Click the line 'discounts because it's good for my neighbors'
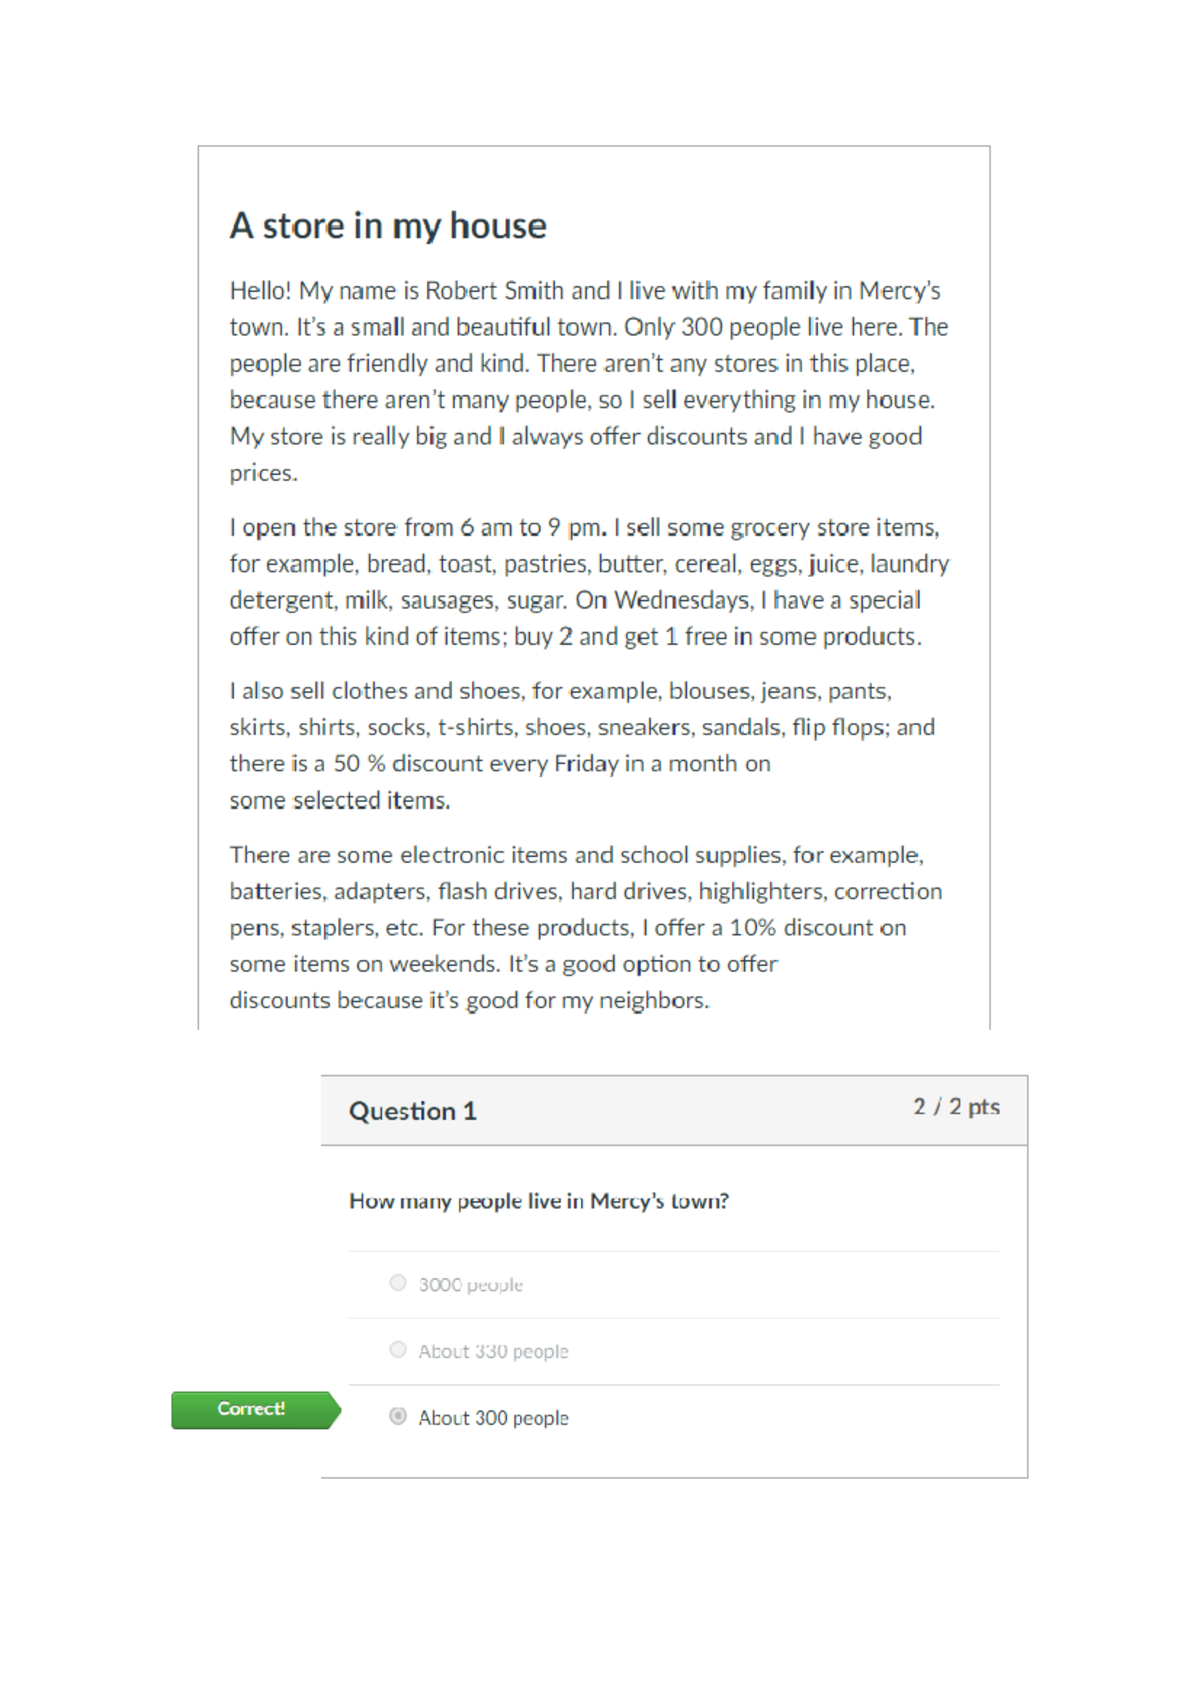 click(x=469, y=1000)
